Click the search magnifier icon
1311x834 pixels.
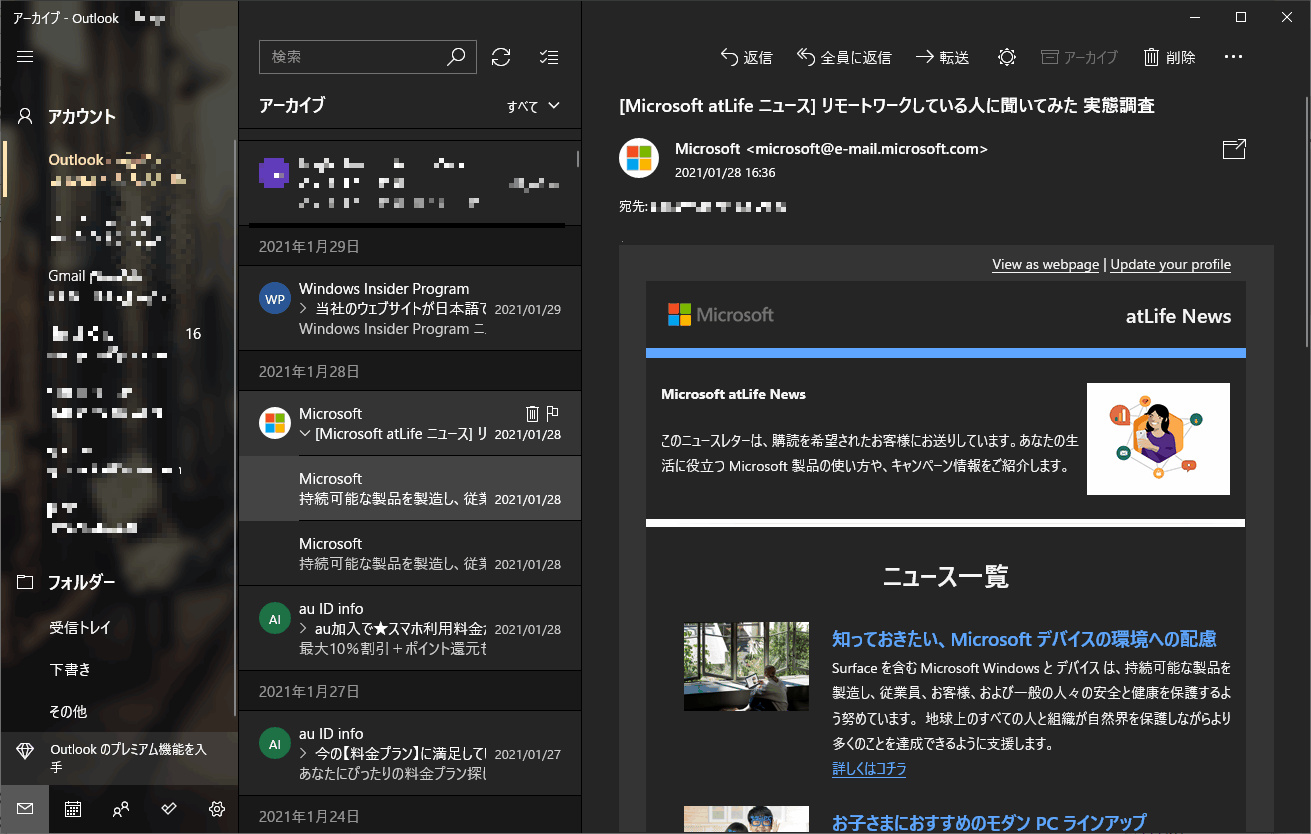point(456,57)
